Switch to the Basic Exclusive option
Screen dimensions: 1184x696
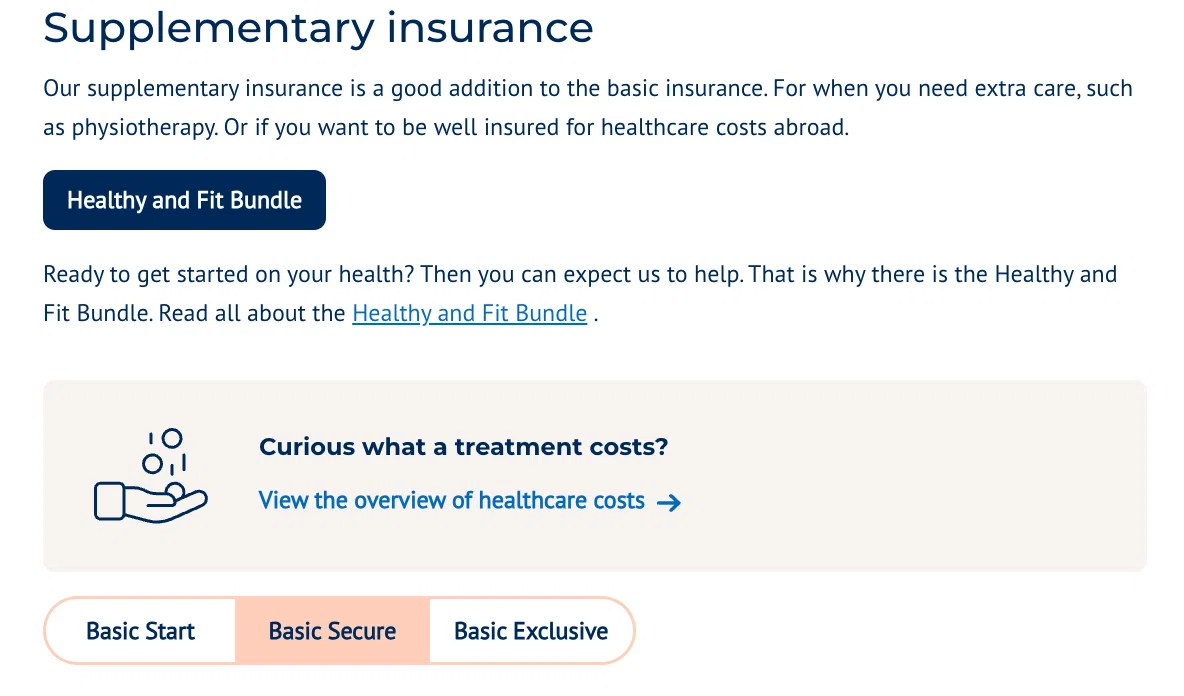pos(531,631)
